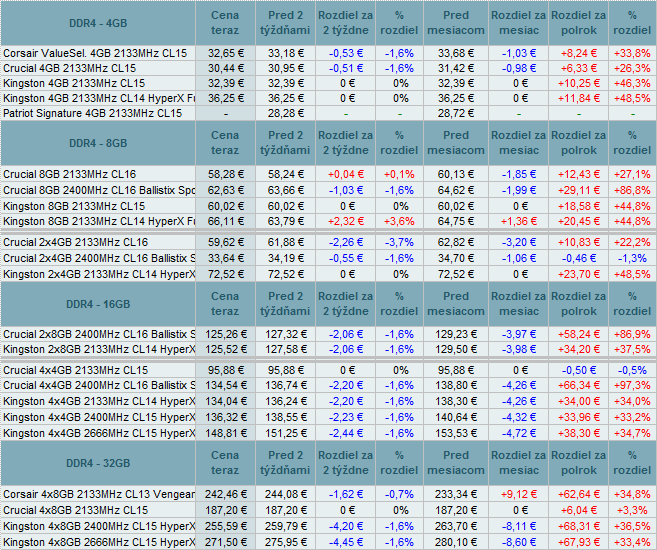Click the +86,8% percent difference cell
The height and width of the screenshot is (550, 657).
click(632, 190)
